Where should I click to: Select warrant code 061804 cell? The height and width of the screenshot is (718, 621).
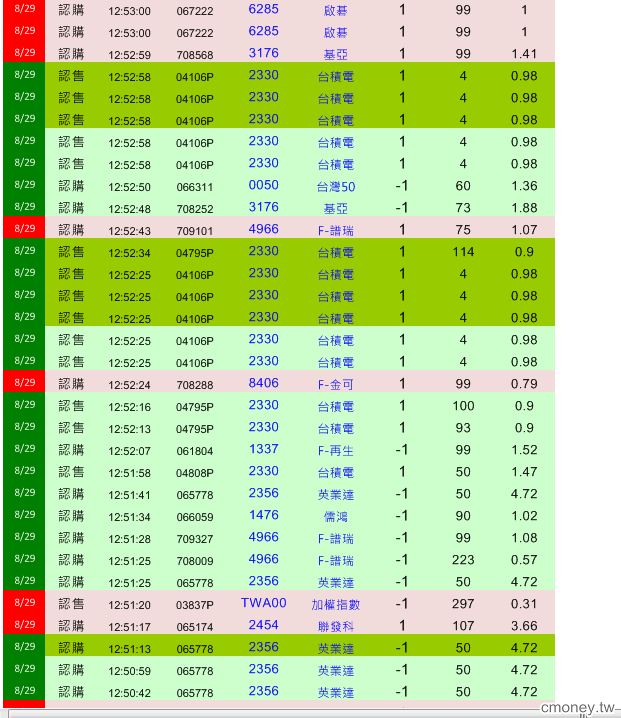[x=195, y=451]
